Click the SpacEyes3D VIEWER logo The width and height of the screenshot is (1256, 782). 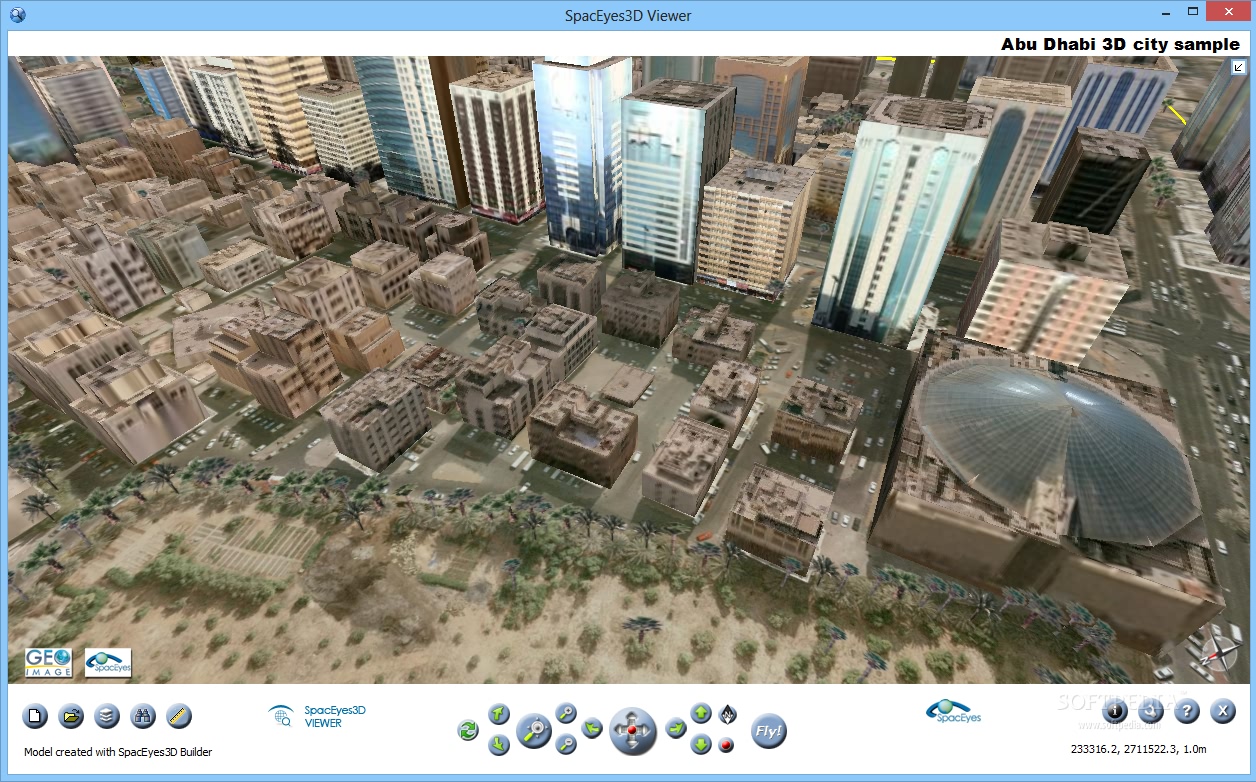point(318,716)
